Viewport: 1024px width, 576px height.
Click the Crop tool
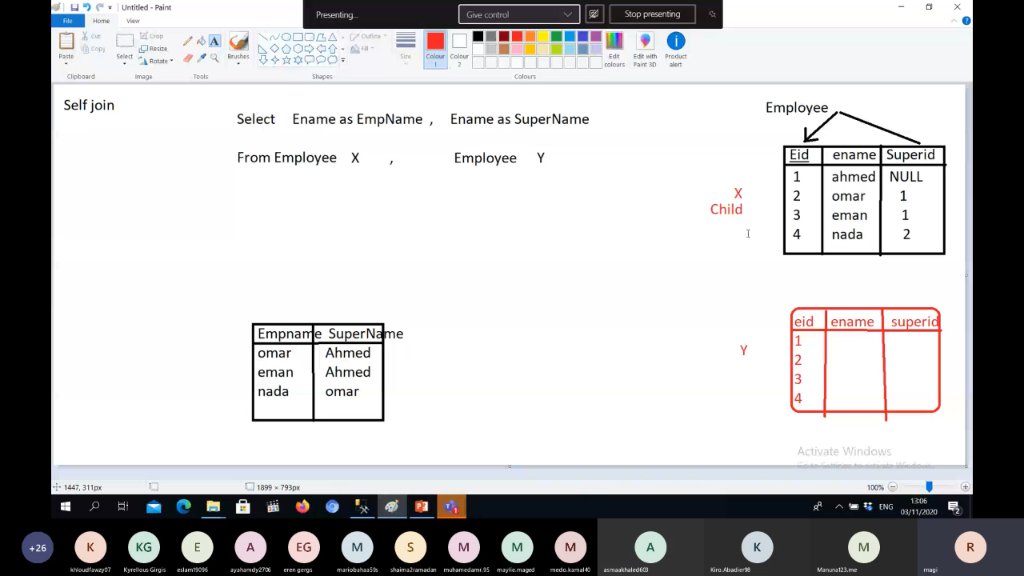tap(152, 36)
